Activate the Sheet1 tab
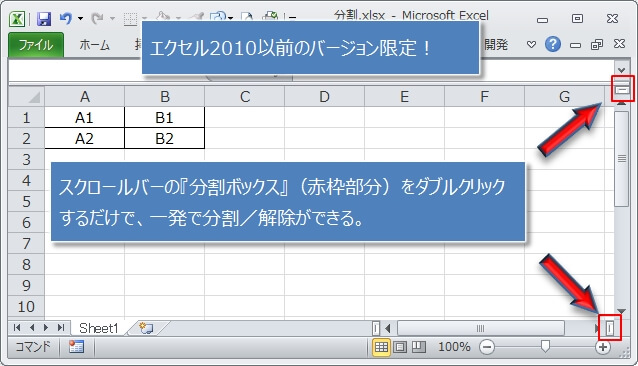The height and width of the screenshot is (366, 638). [x=98, y=328]
